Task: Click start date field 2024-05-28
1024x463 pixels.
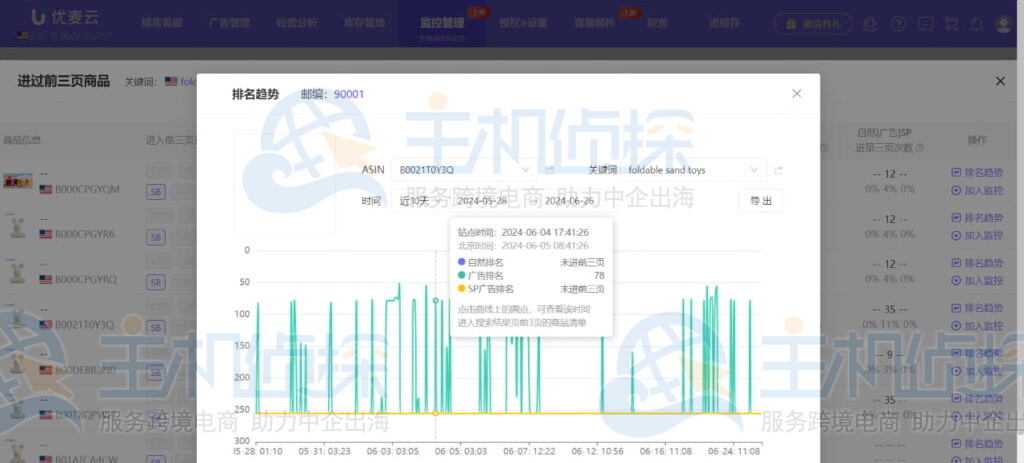Action: coord(482,201)
